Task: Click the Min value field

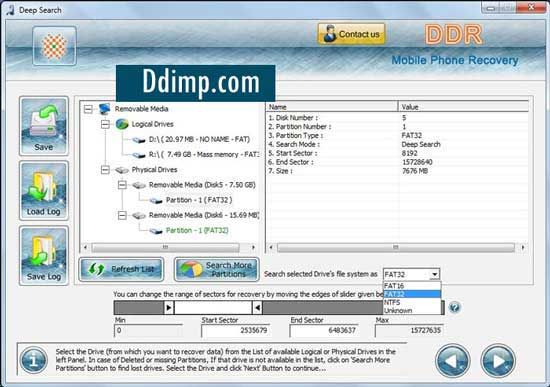Action: [148, 331]
